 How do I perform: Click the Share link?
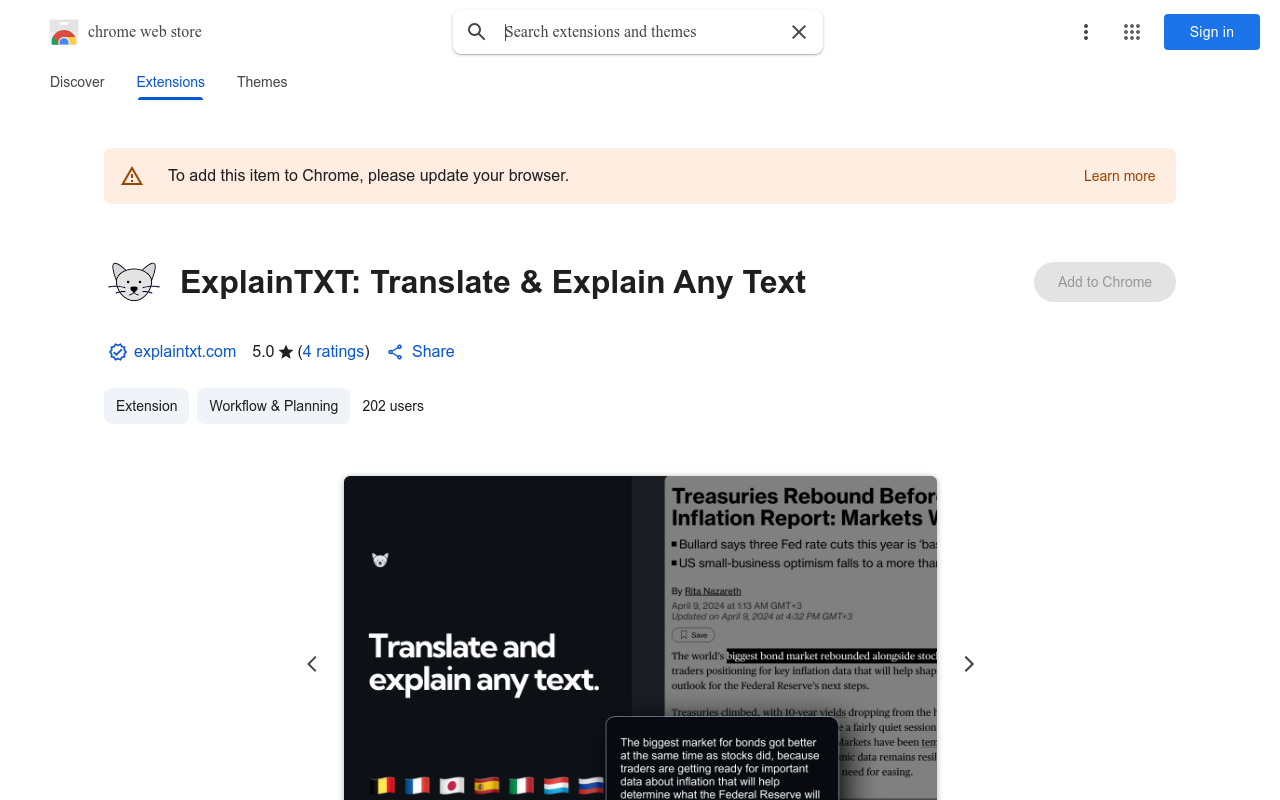pos(421,352)
